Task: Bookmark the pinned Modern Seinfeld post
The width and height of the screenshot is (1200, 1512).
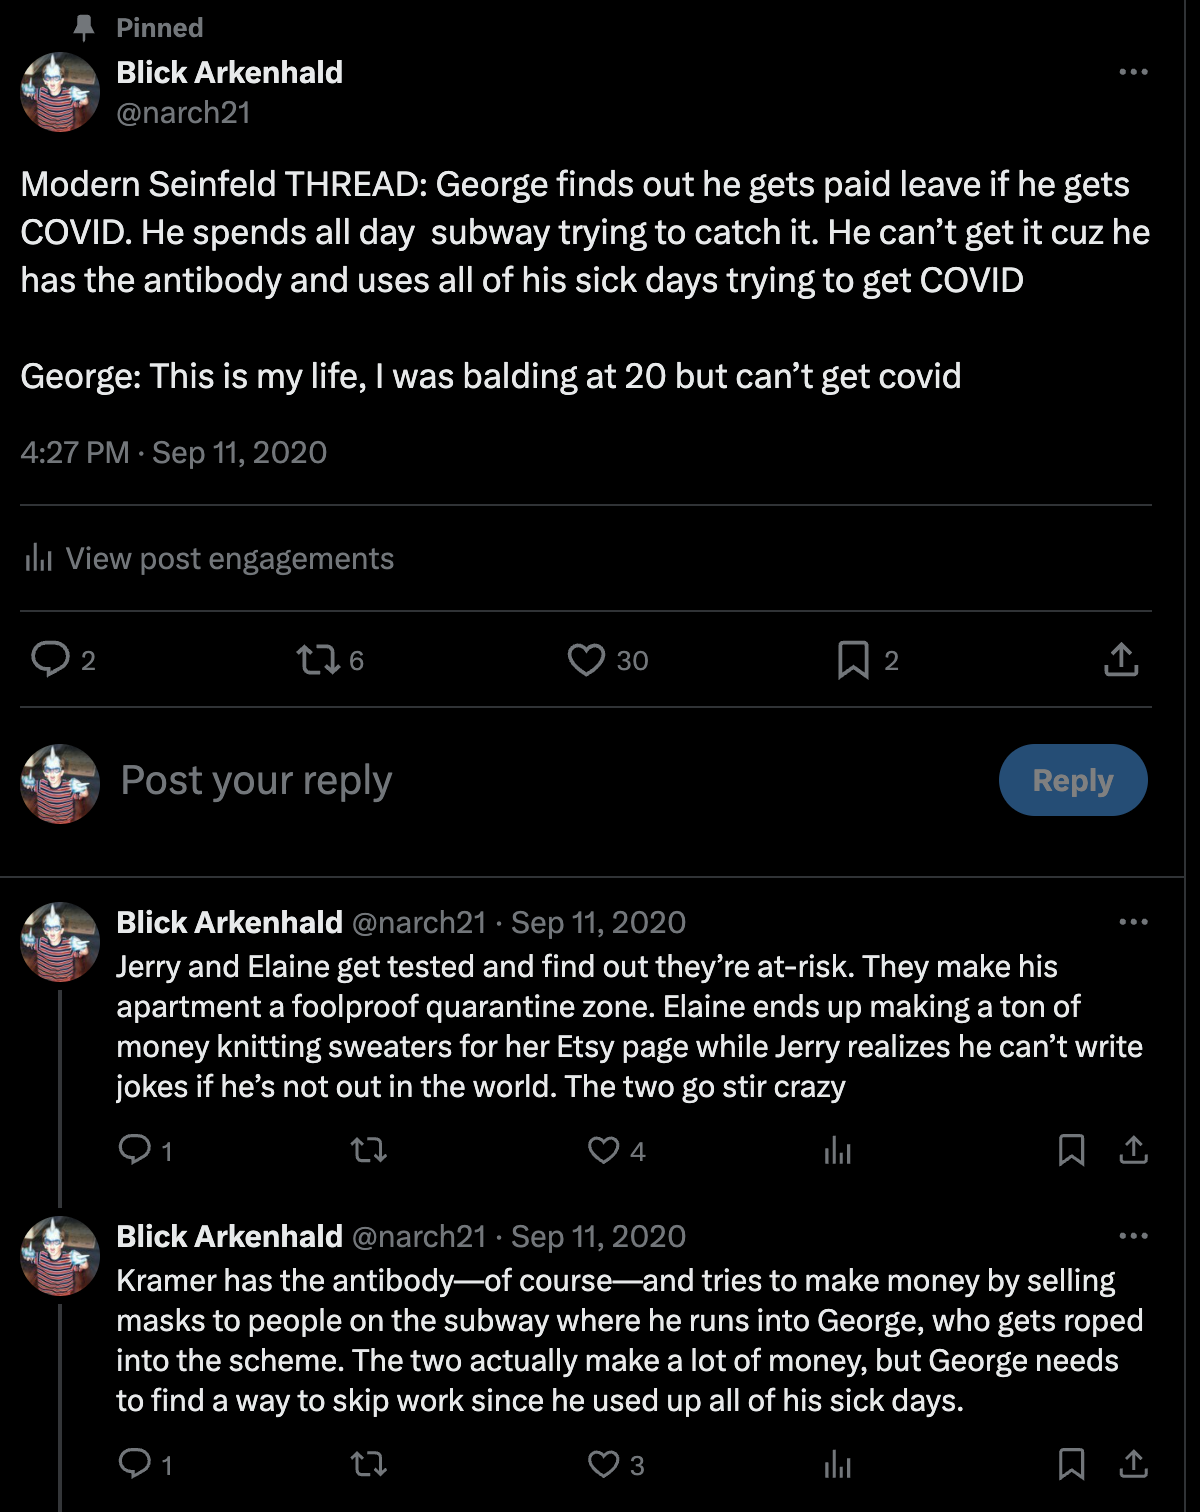Action: (x=853, y=660)
